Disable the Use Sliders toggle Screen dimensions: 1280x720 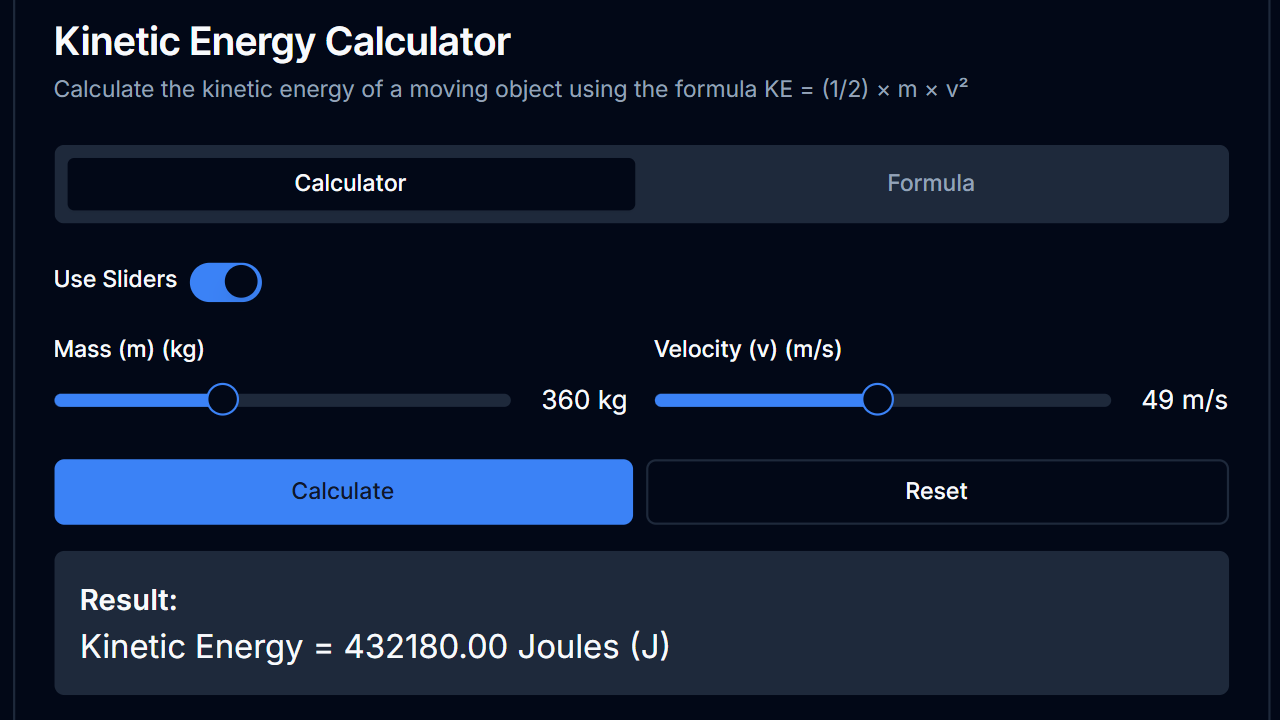(x=226, y=282)
